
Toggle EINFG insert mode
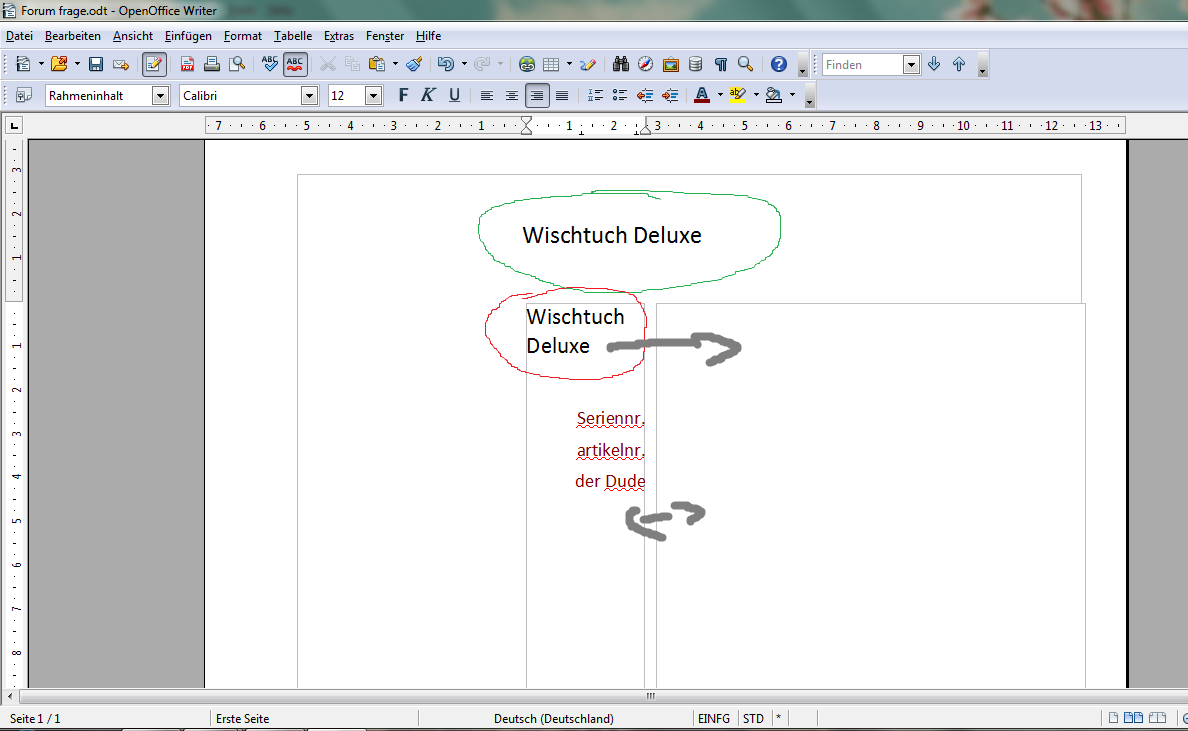[x=714, y=718]
